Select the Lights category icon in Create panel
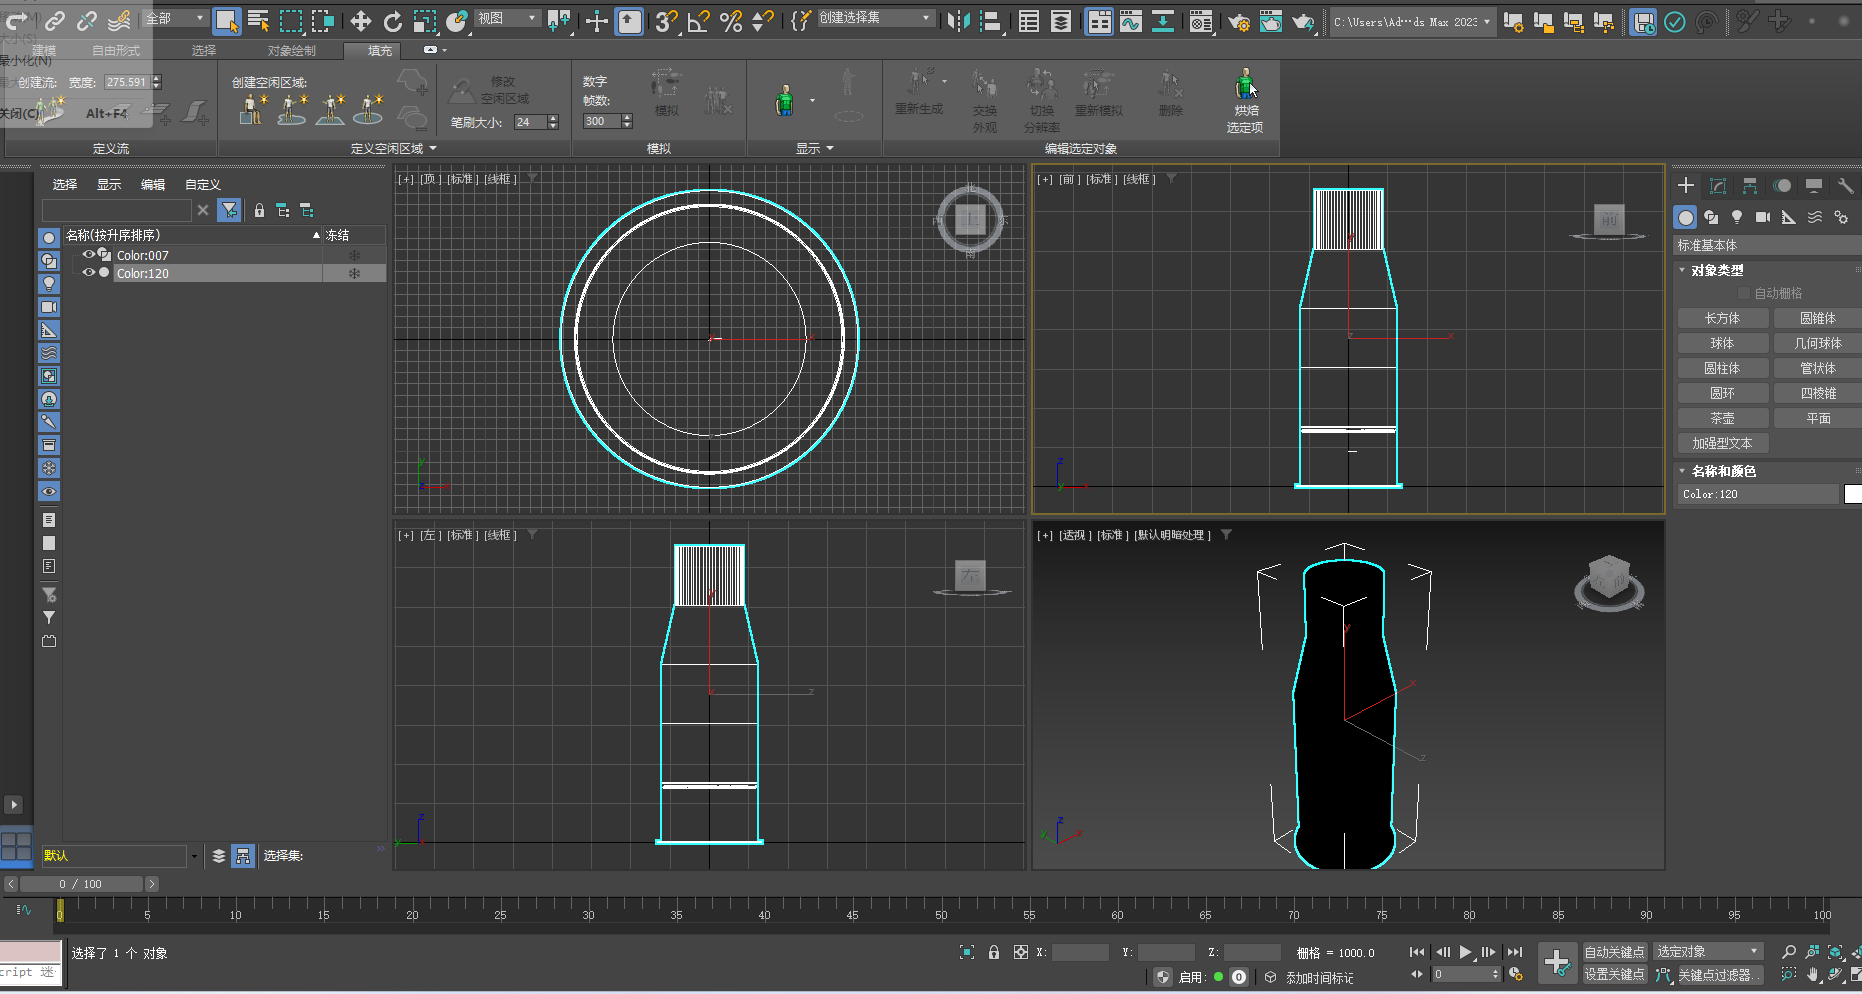This screenshot has width=1862, height=994. (1737, 217)
